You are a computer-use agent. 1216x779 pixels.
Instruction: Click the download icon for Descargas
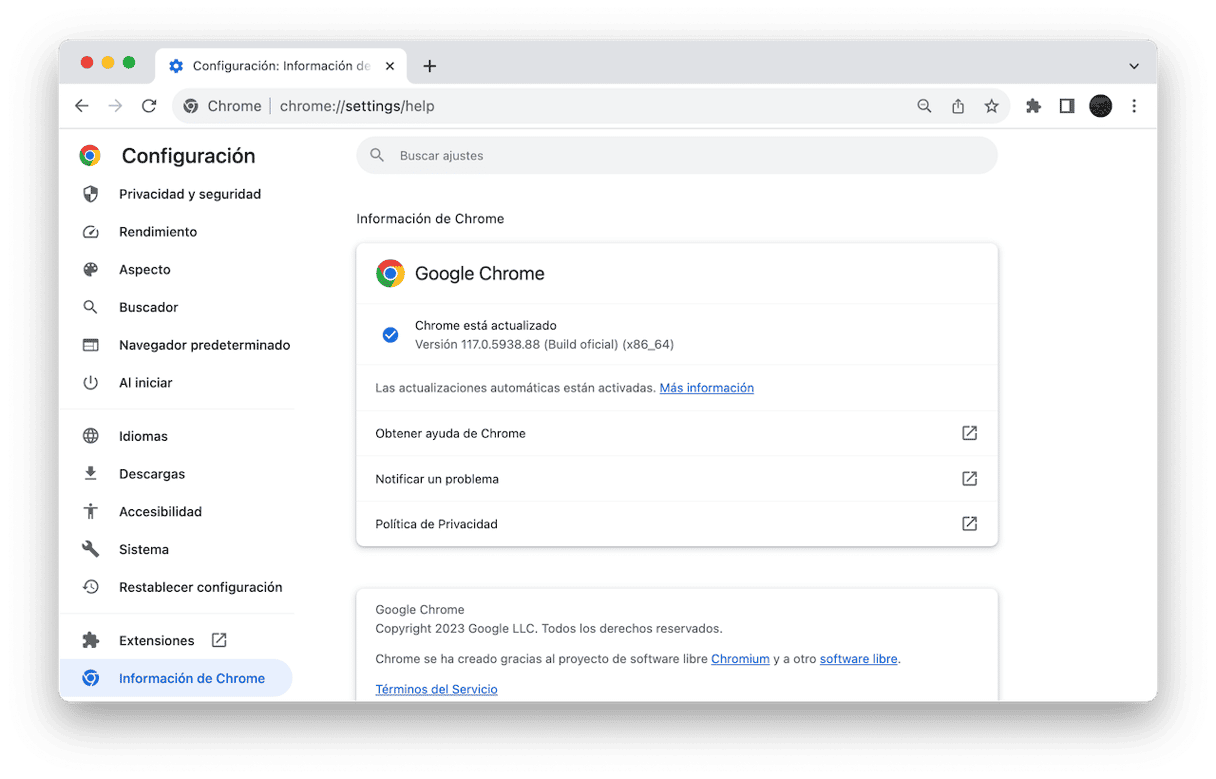pyautogui.click(x=91, y=474)
